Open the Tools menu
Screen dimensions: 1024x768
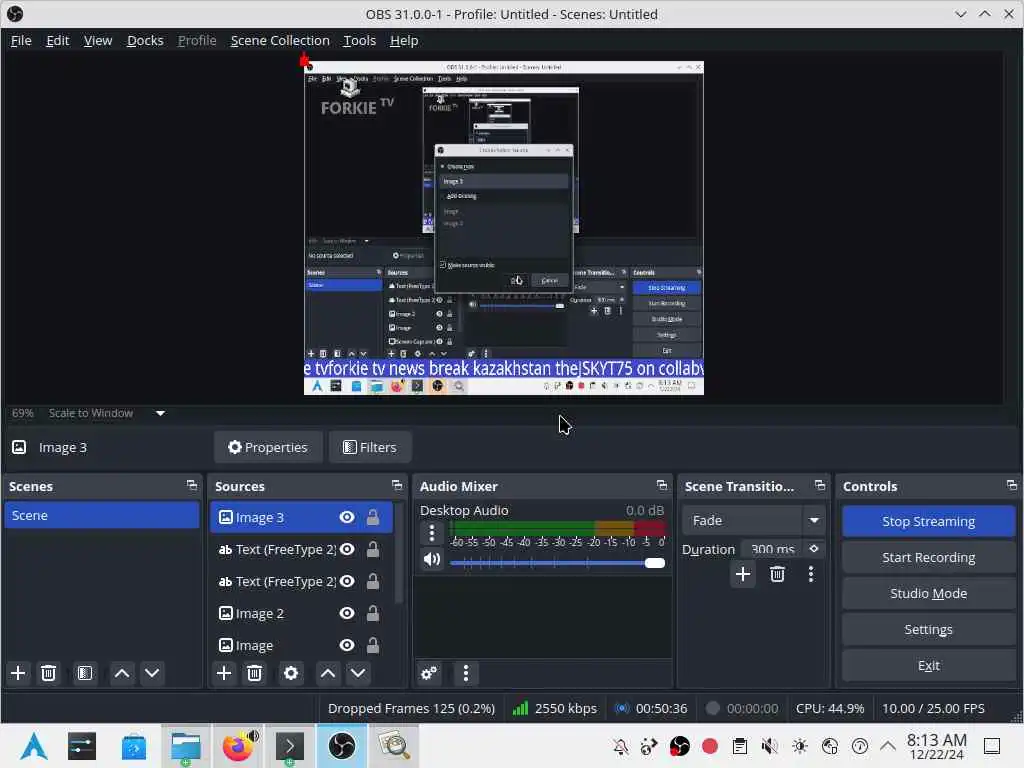(360, 40)
